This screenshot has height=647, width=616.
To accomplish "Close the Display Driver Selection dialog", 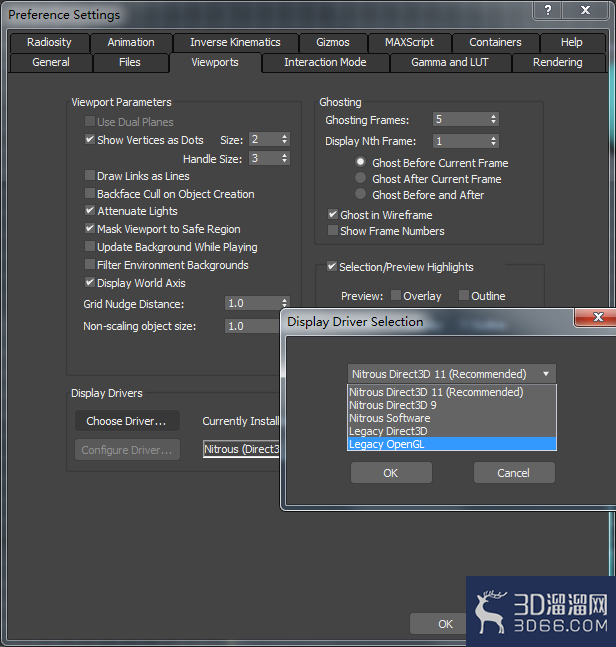I will [x=597, y=317].
